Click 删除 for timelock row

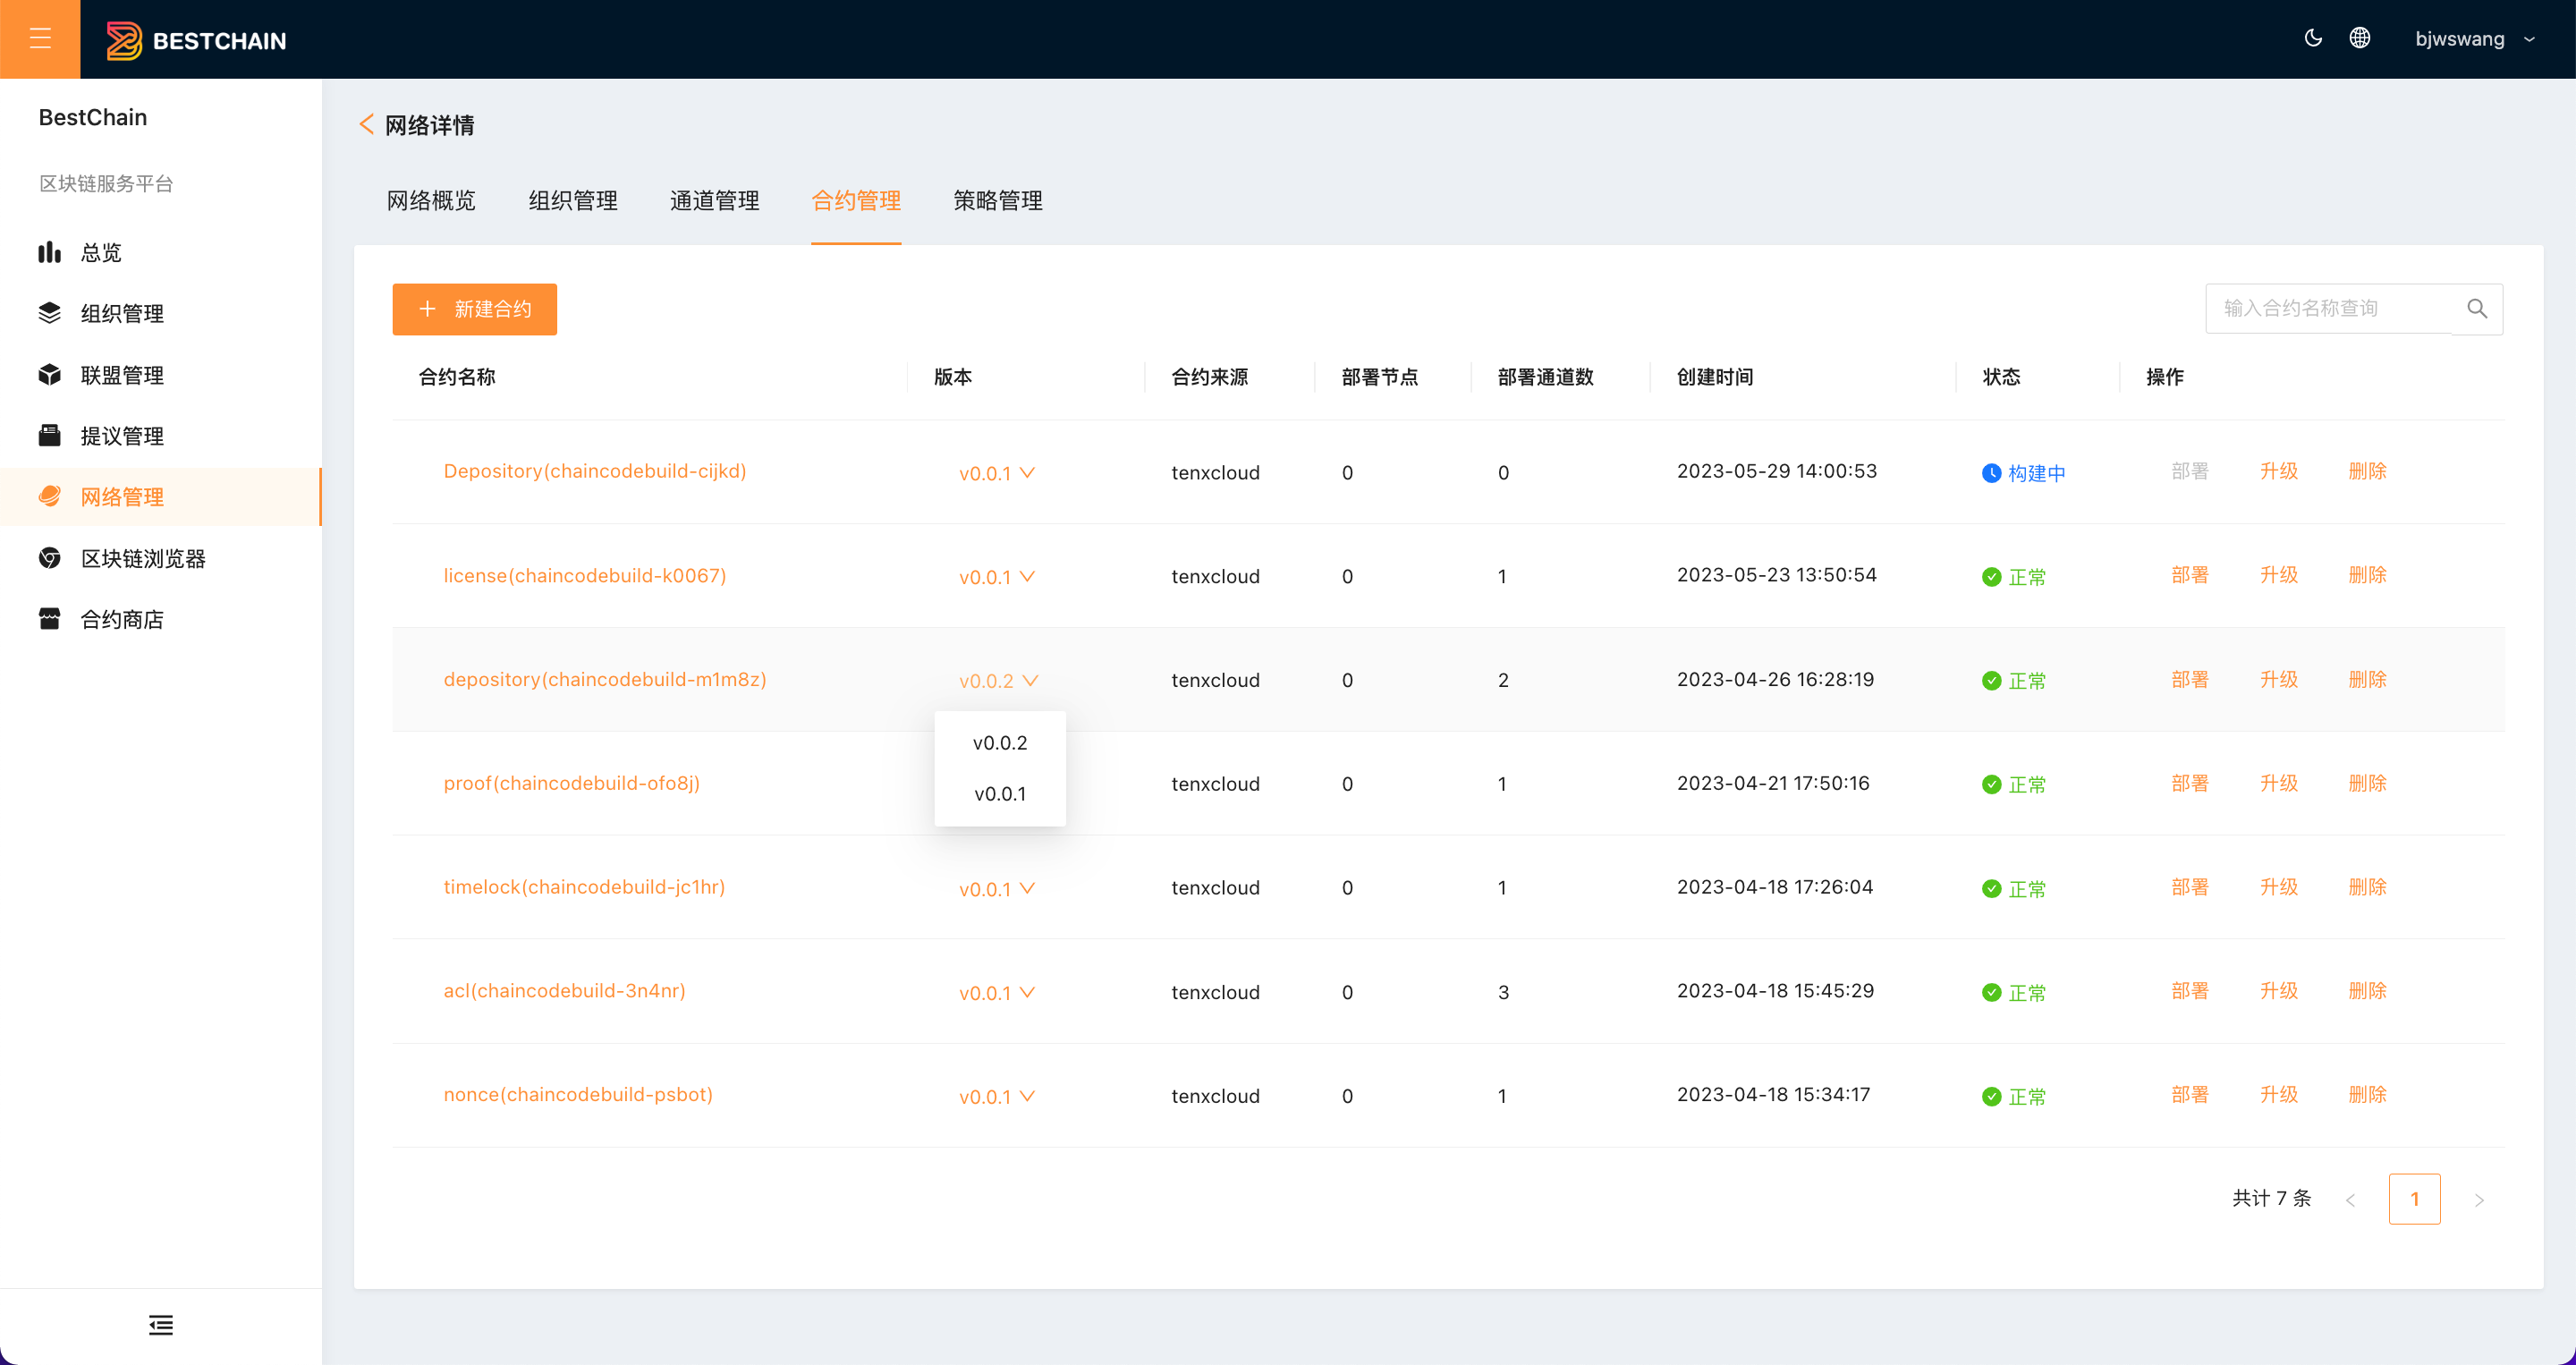tap(2367, 887)
